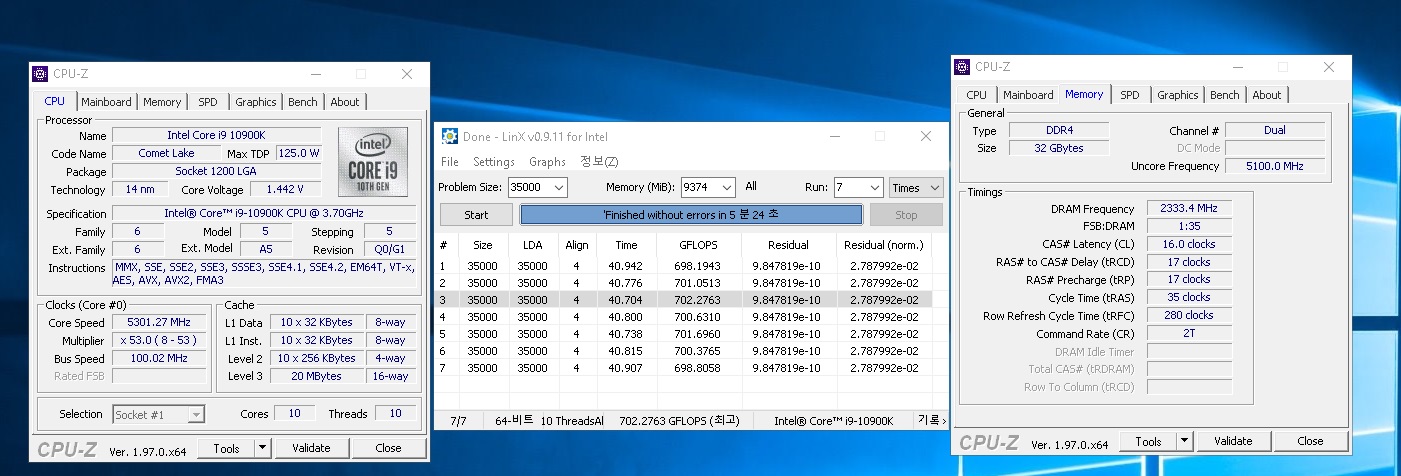The width and height of the screenshot is (1401, 476).
Task: Open SPD tab in right CPU-Z window
Action: [1130, 95]
